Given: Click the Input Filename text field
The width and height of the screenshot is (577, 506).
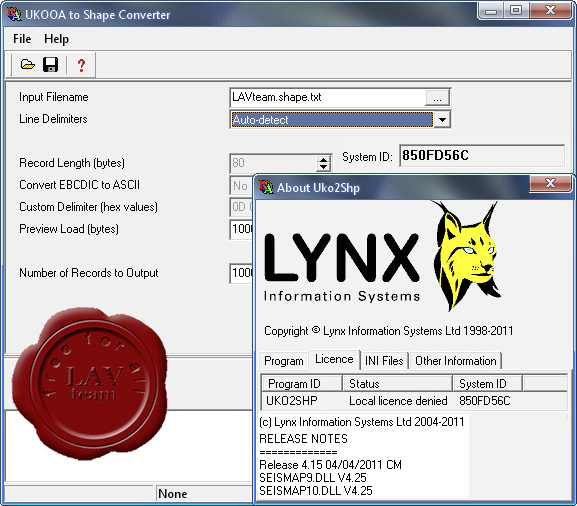Looking at the screenshot, I should point(328,98).
